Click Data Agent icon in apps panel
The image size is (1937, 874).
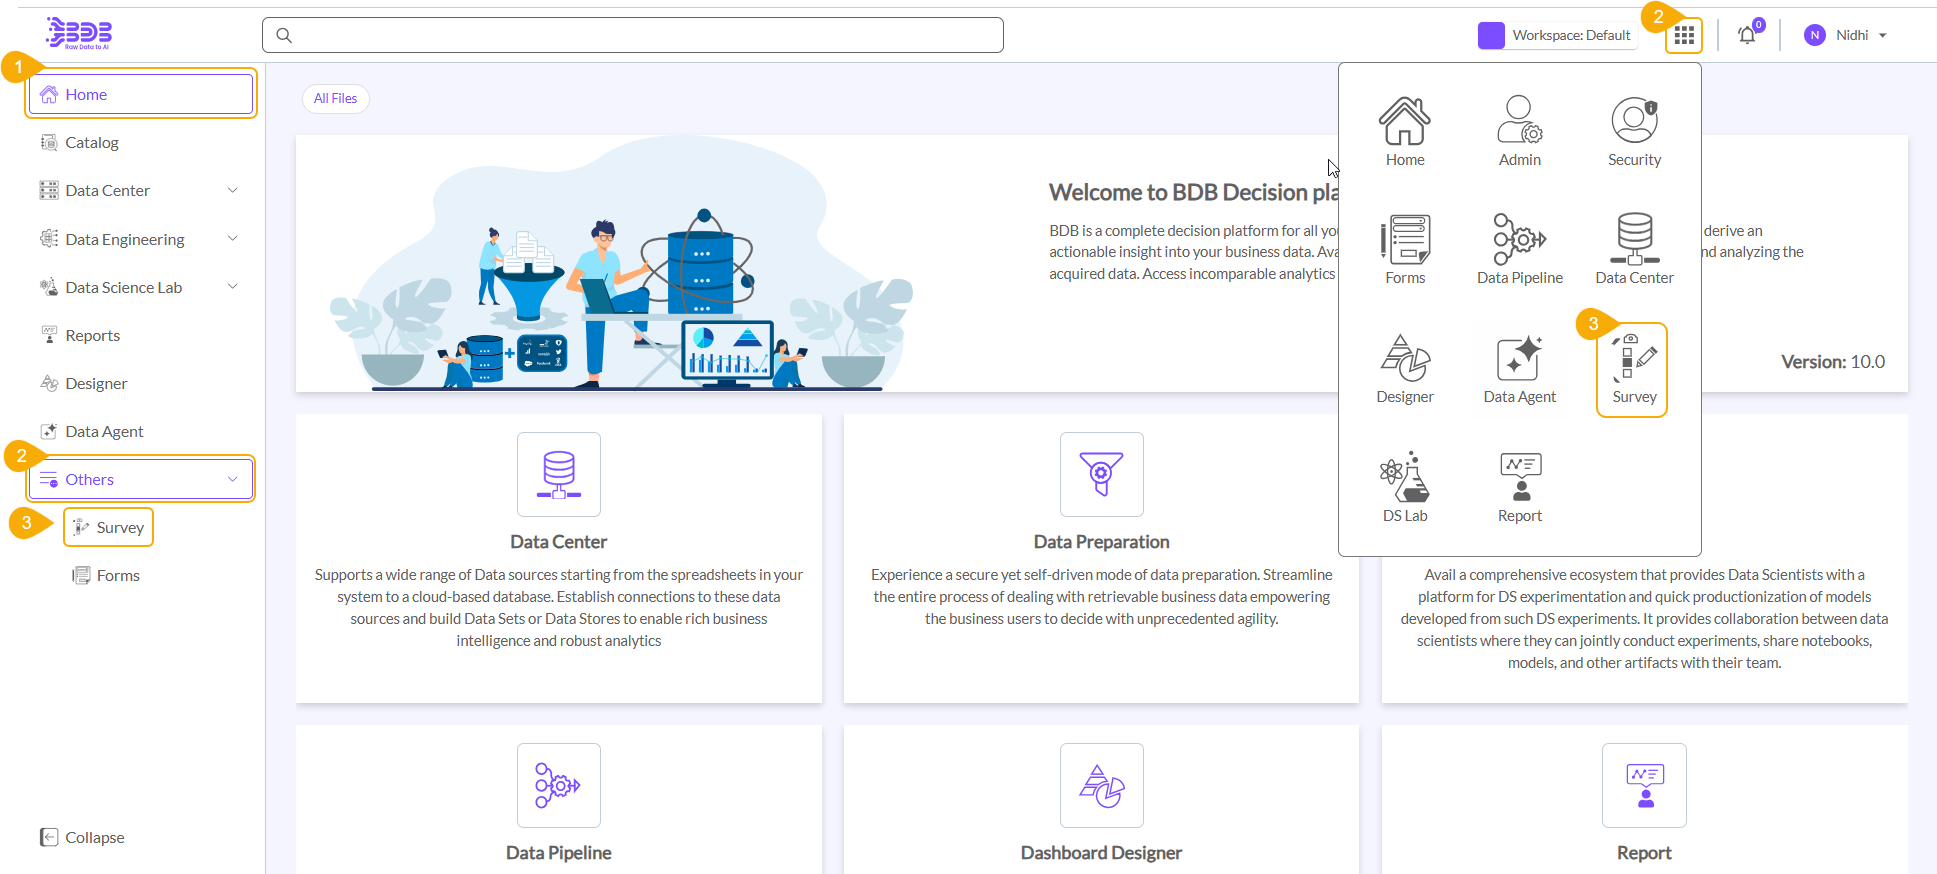pos(1519,370)
